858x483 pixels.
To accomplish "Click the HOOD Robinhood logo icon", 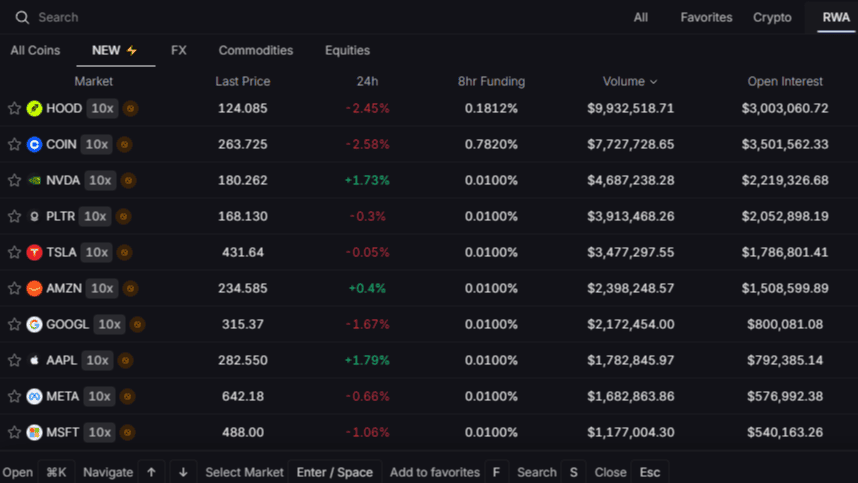I will 34,108.
